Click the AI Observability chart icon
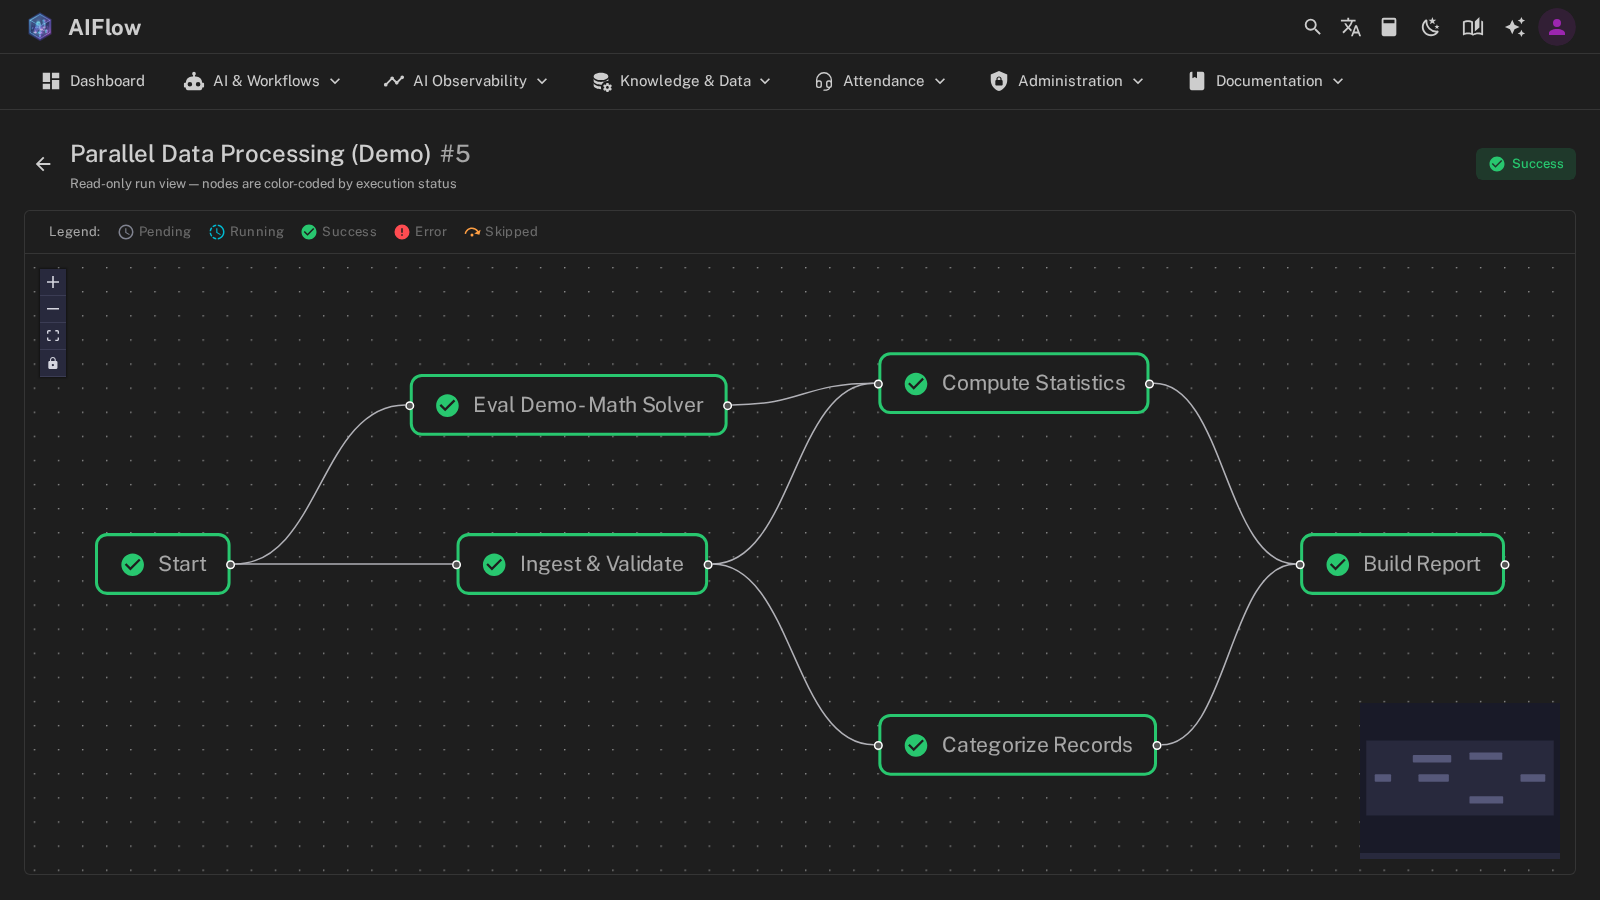This screenshot has height=900, width=1600. (x=394, y=81)
